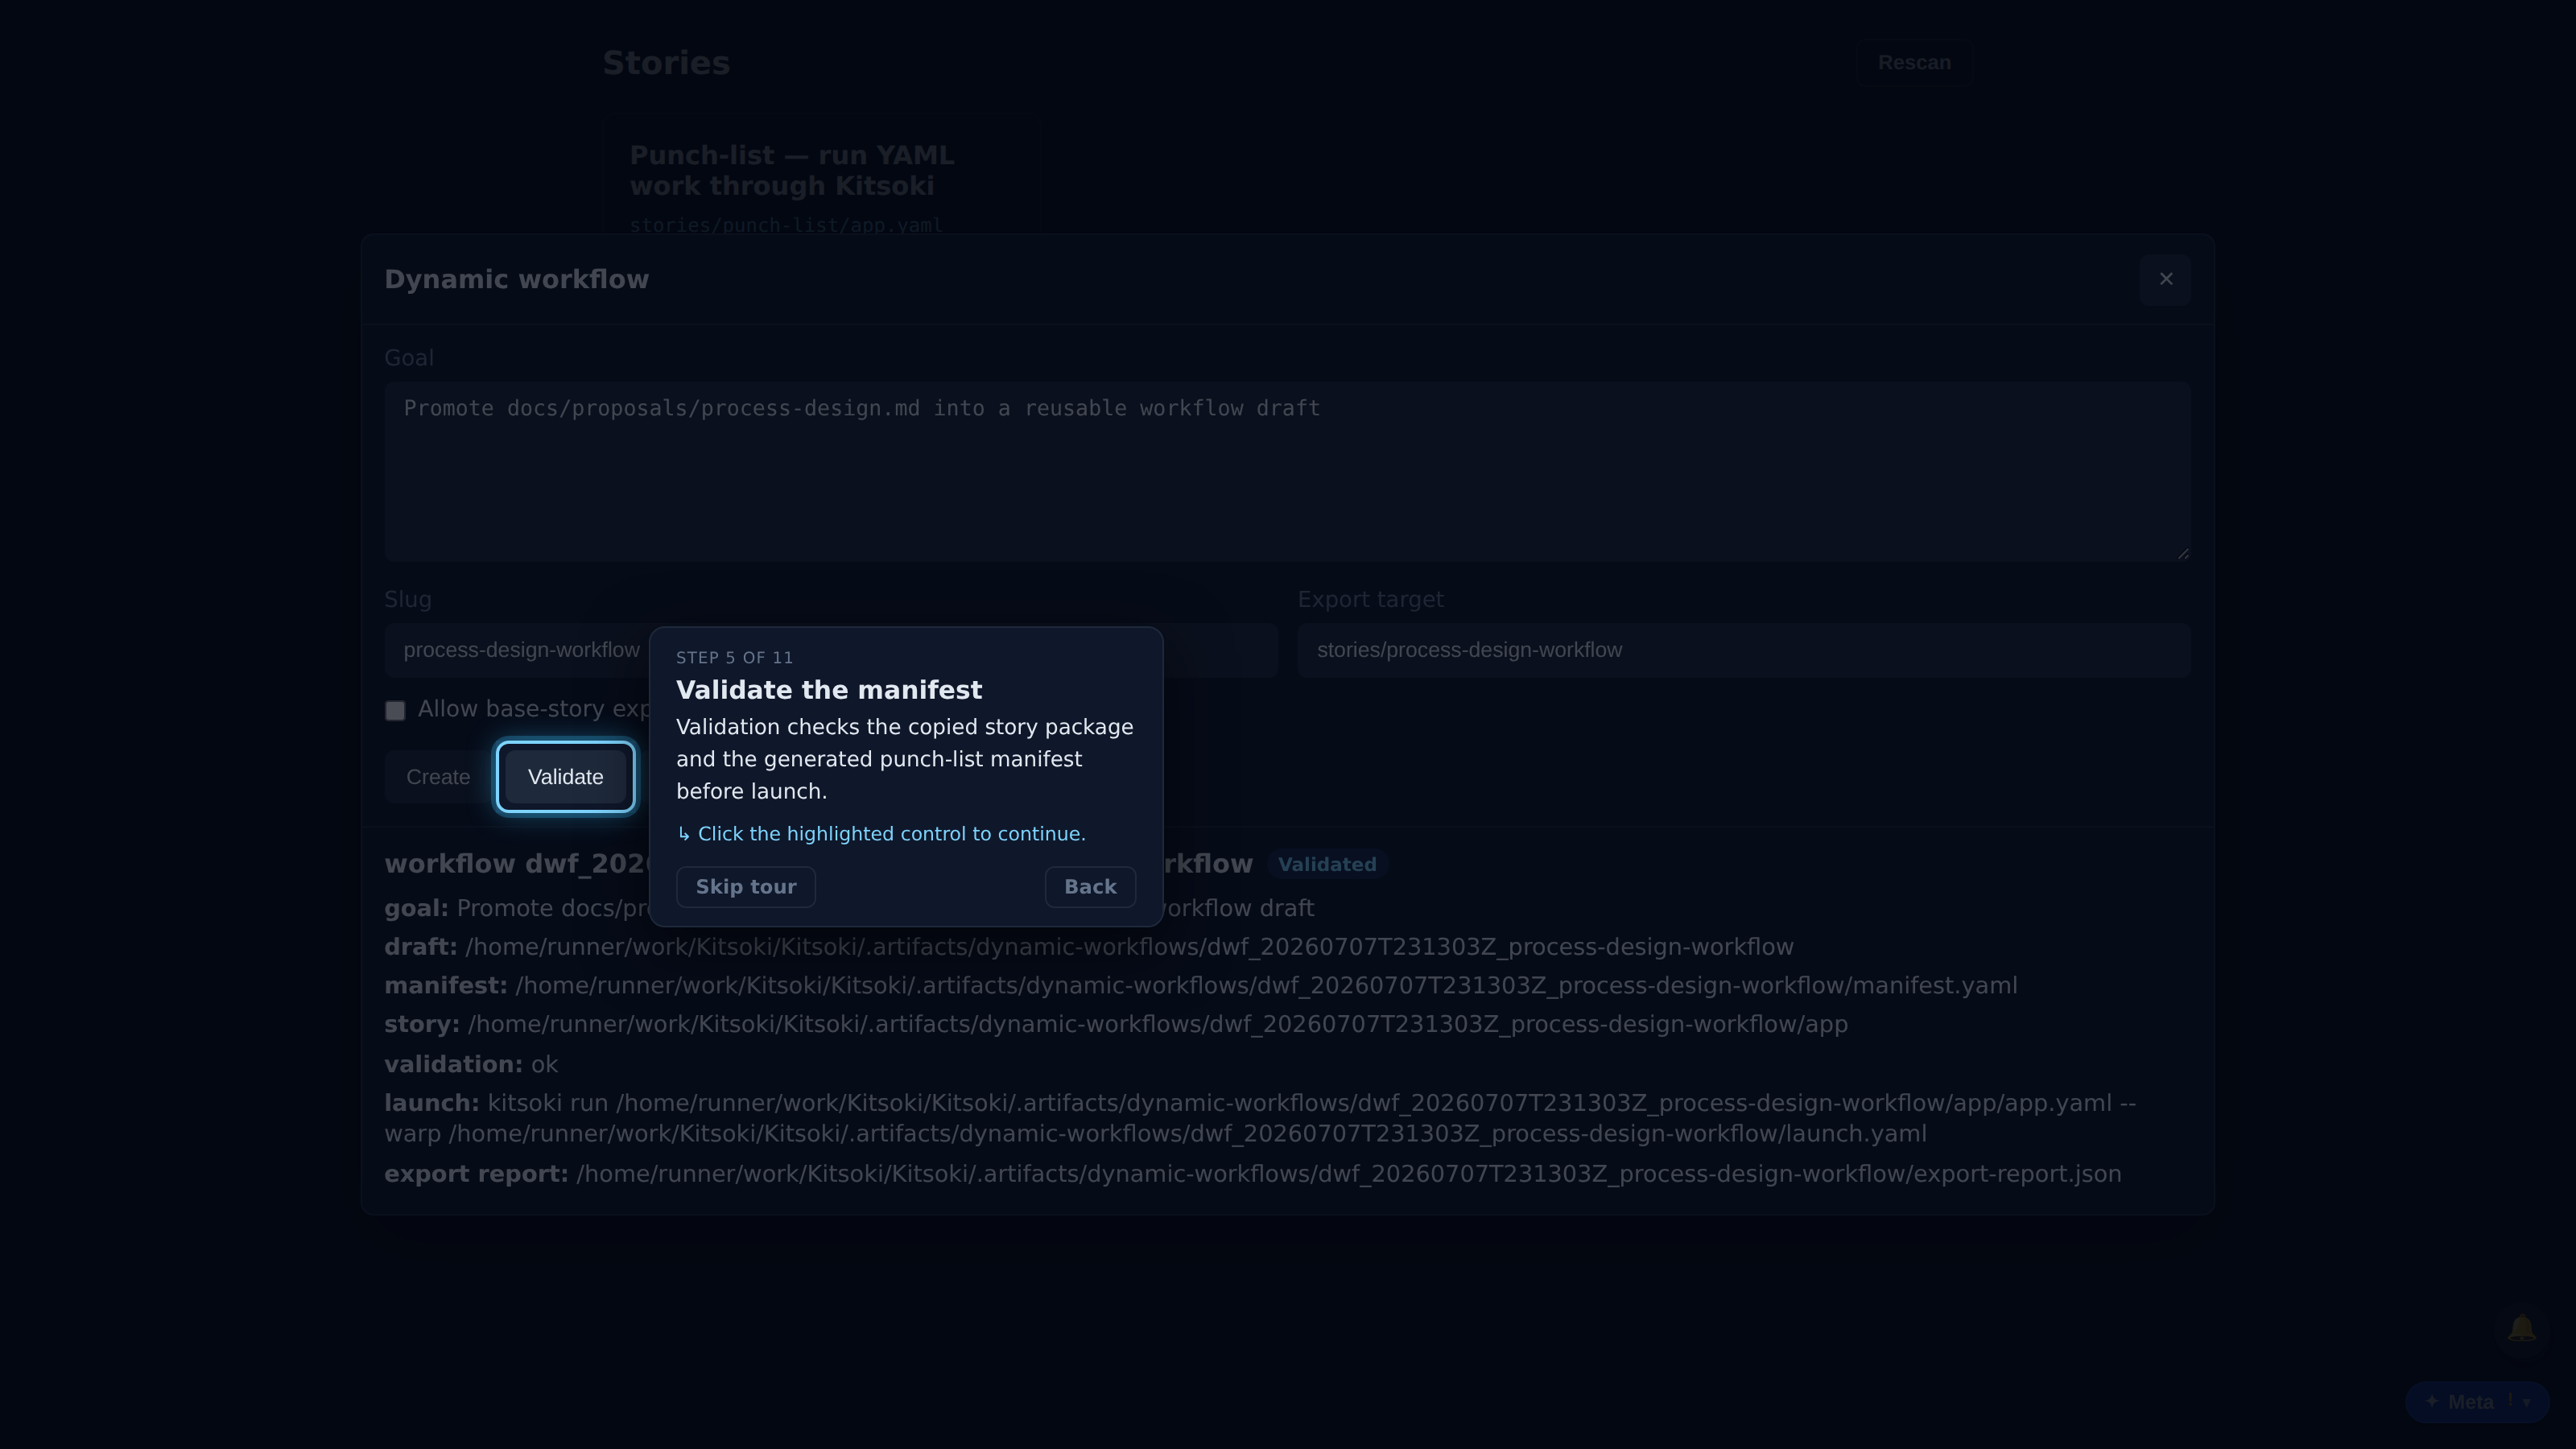This screenshot has height=1449, width=2576.
Task: Click the Stories page heading
Action: (x=666, y=63)
